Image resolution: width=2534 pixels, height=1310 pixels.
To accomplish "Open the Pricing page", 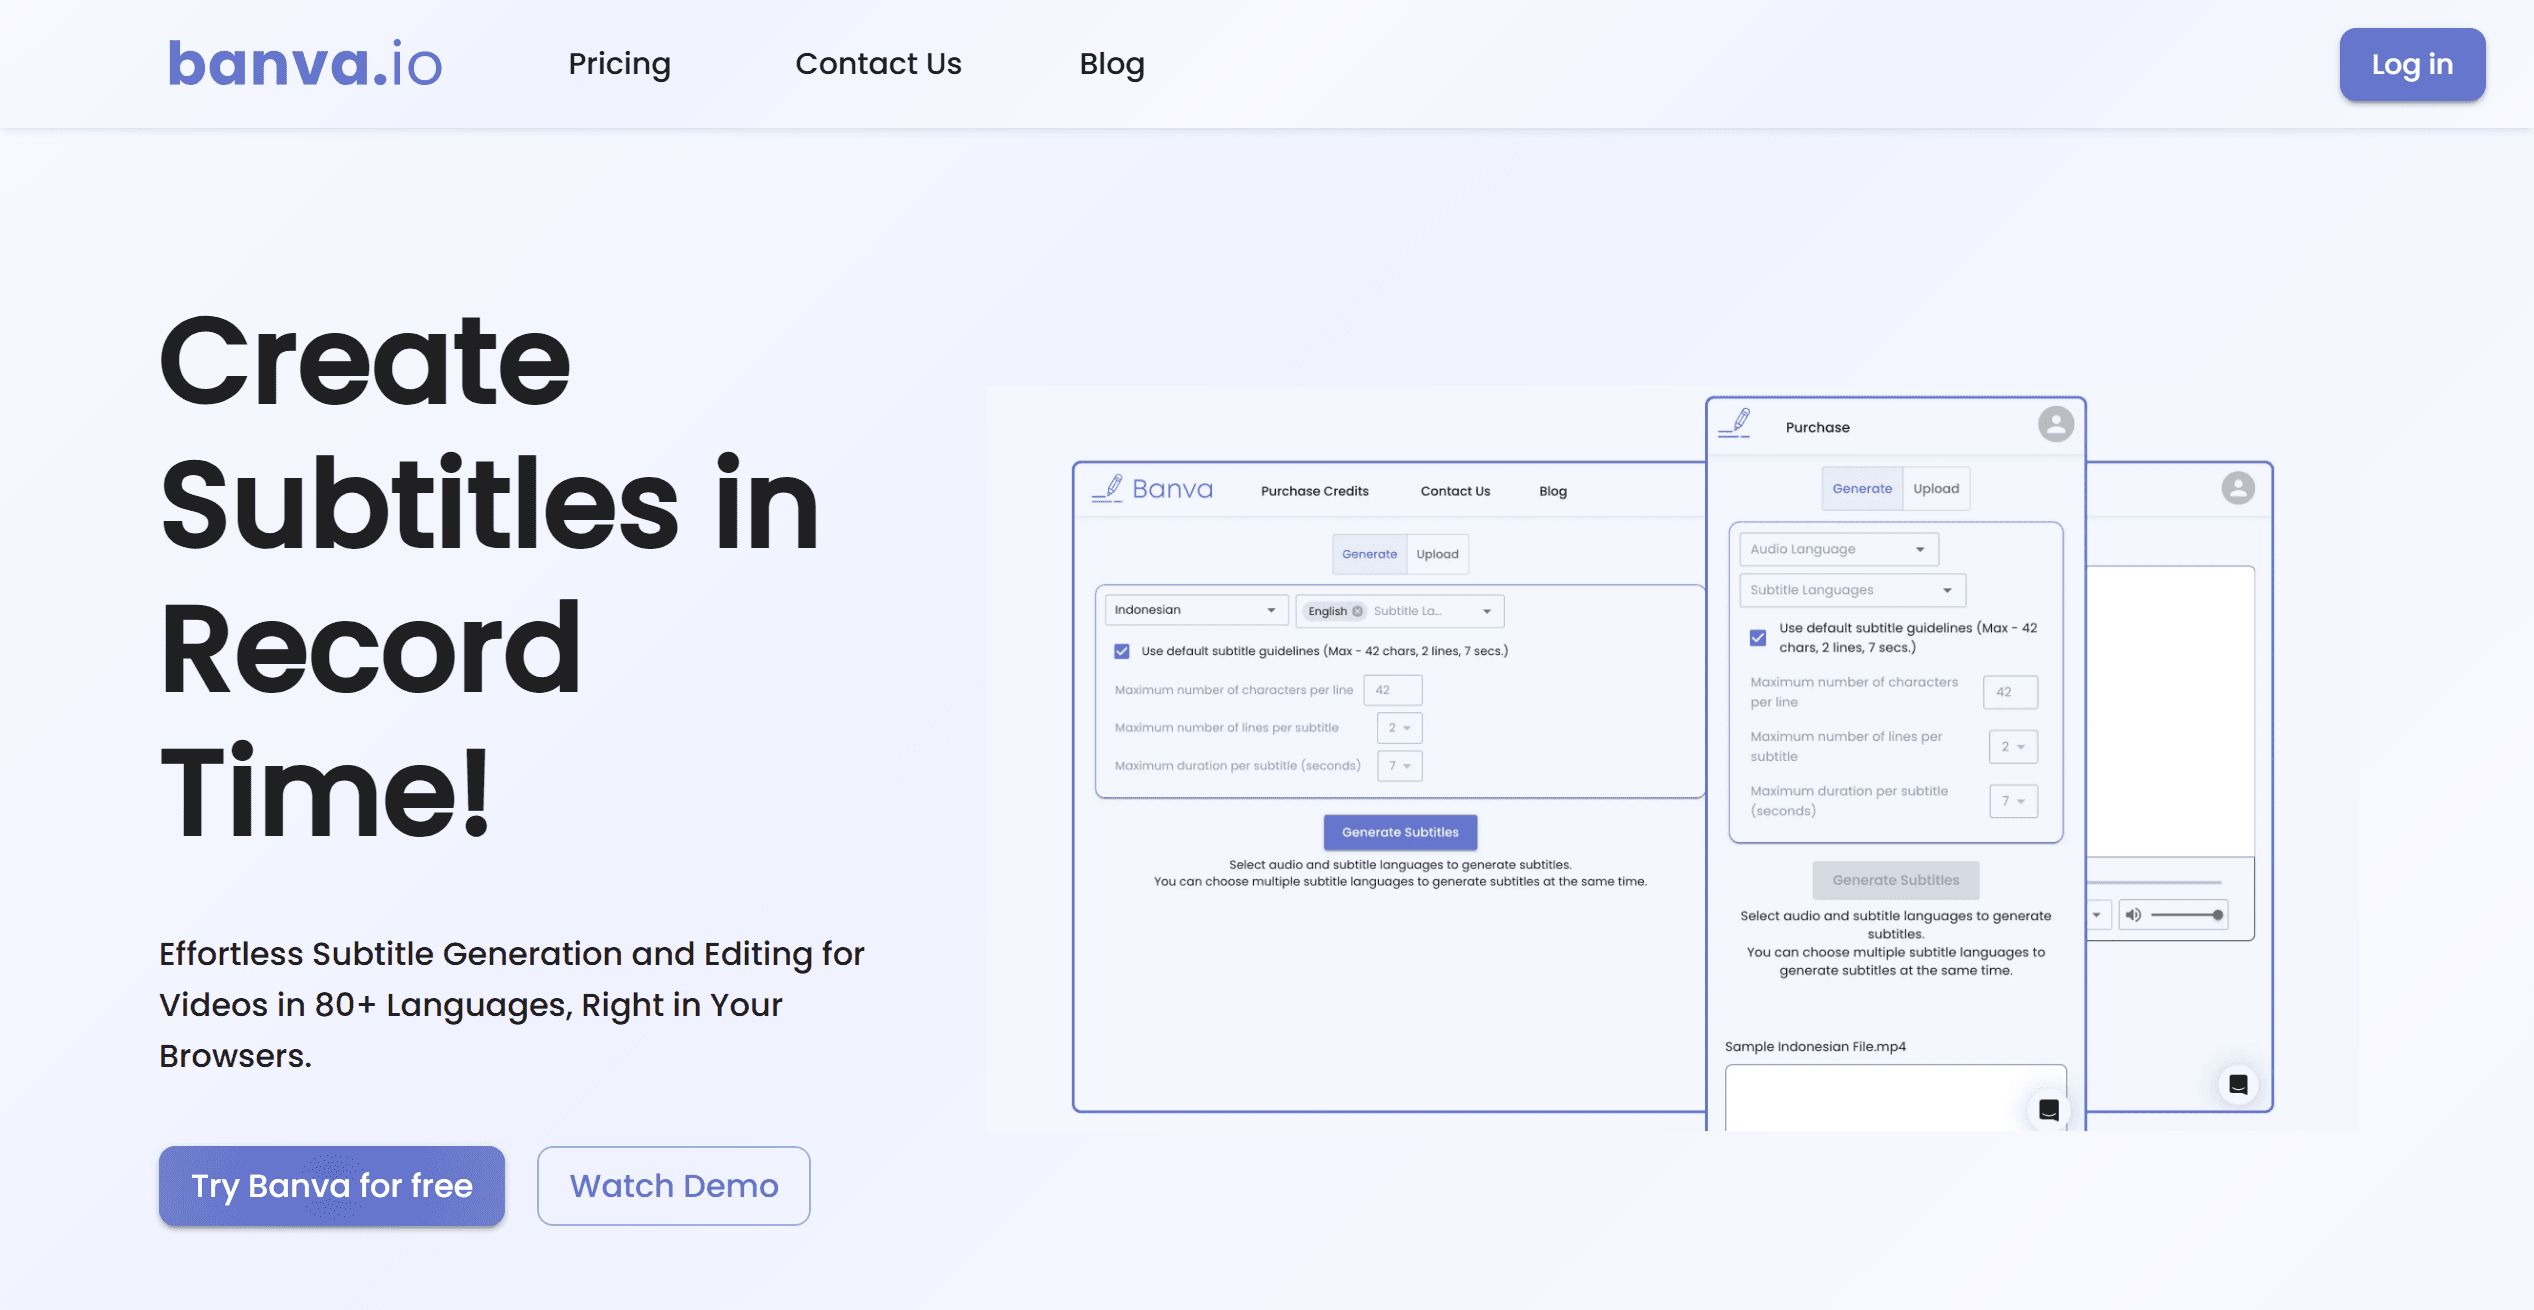I will [619, 64].
